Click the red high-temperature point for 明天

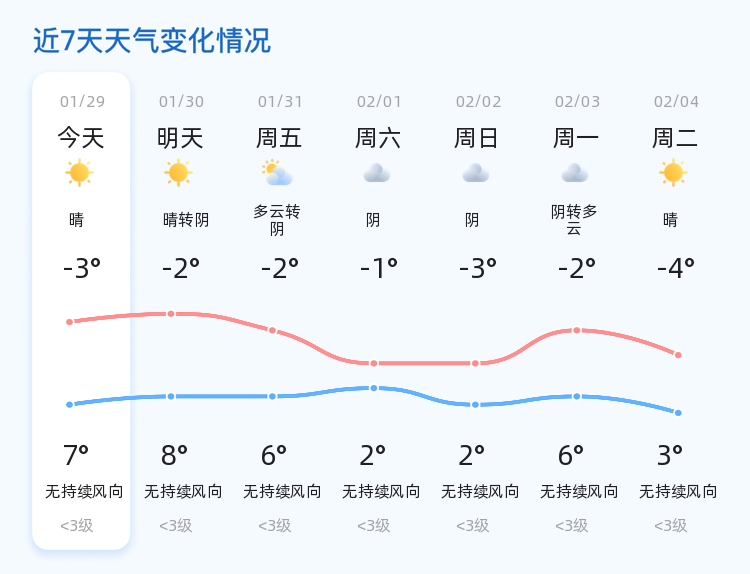(x=171, y=314)
